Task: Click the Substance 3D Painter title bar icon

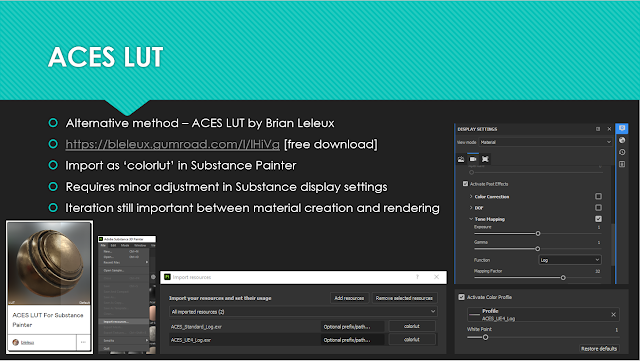Action: click(101, 239)
